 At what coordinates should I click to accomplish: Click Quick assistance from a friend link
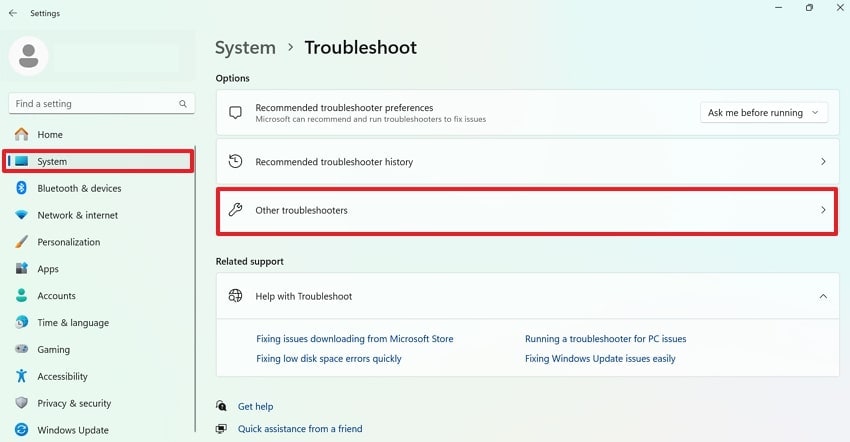300,428
